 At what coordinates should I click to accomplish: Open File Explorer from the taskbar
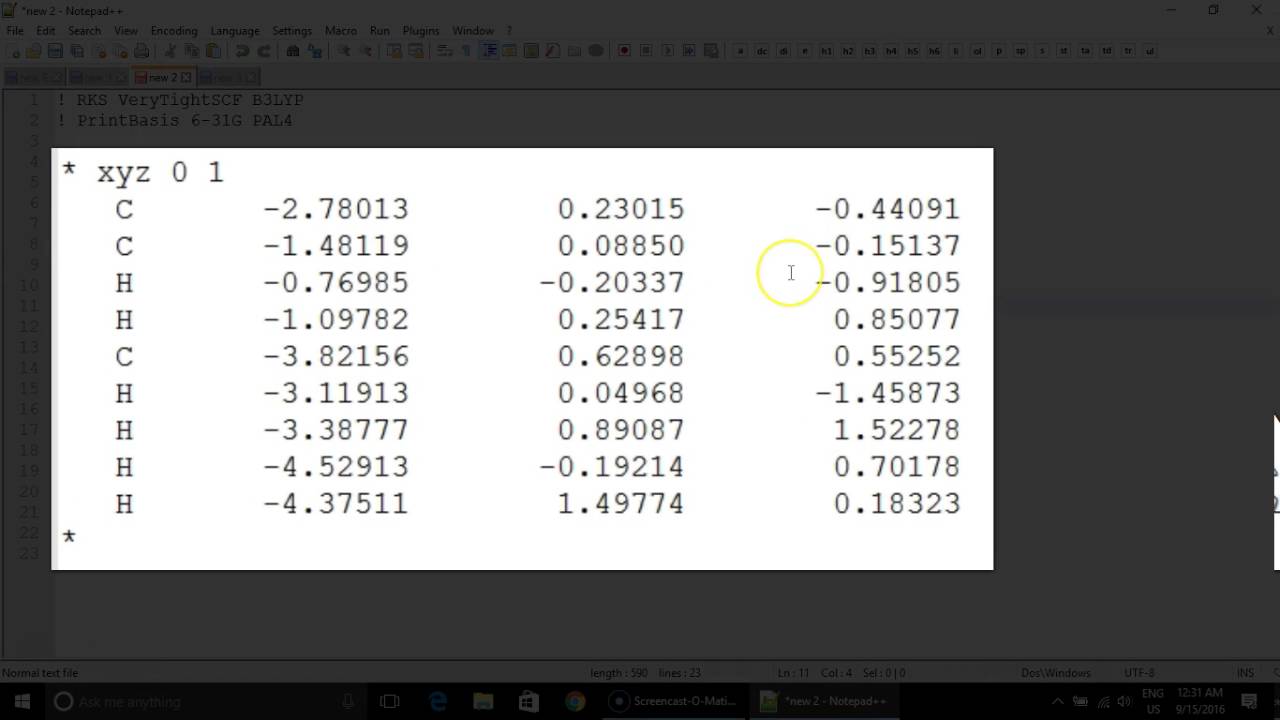483,701
